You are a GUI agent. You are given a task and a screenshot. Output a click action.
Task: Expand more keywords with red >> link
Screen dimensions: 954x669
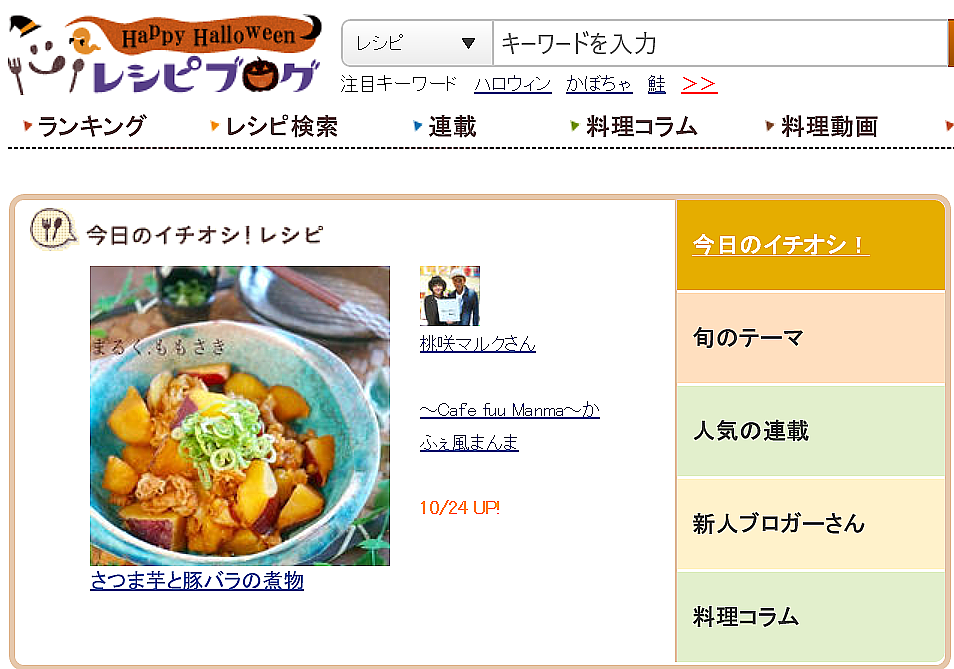coord(699,84)
